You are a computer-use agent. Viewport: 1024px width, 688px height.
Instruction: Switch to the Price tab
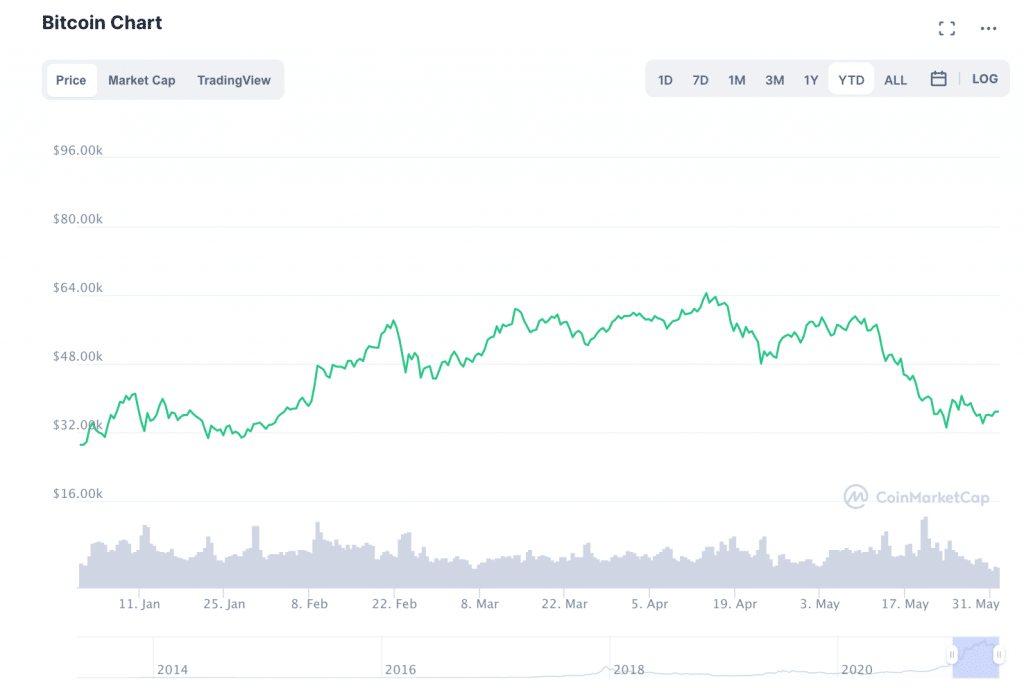71,80
